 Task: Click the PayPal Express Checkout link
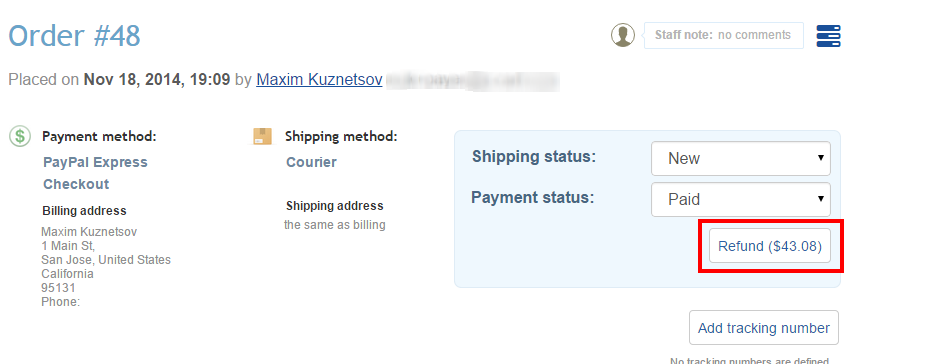96,173
